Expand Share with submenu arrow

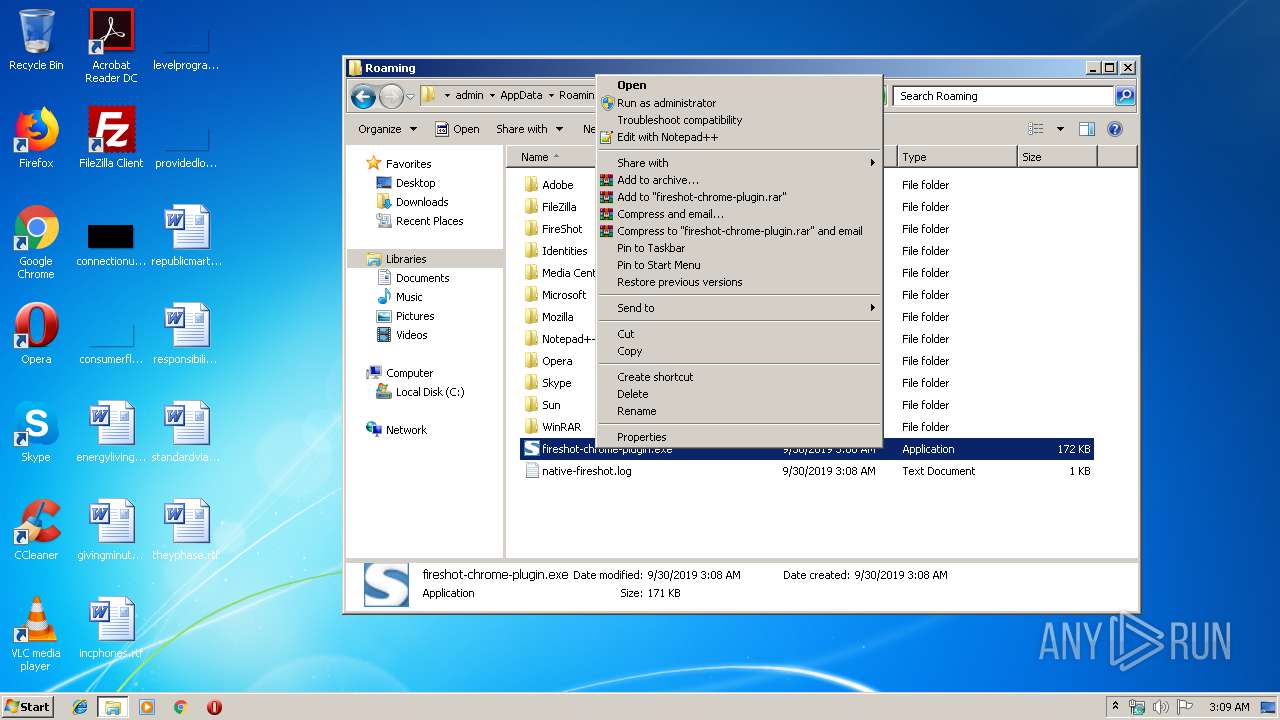click(x=872, y=163)
